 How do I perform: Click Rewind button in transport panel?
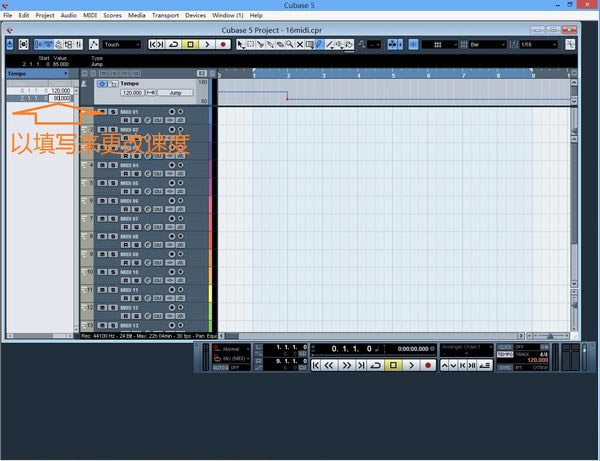(329, 366)
